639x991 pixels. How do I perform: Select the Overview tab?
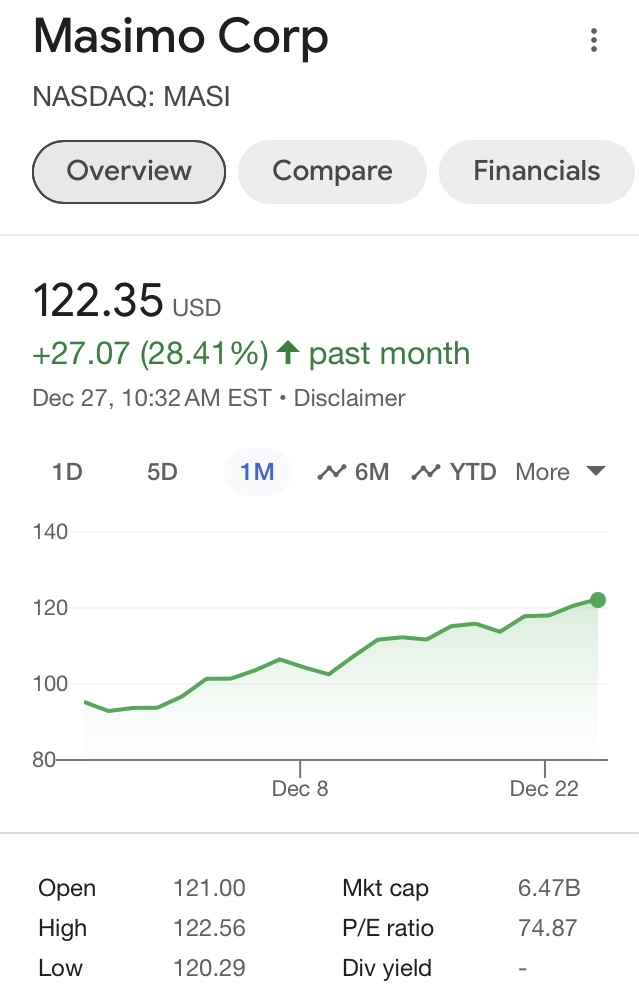tap(129, 171)
